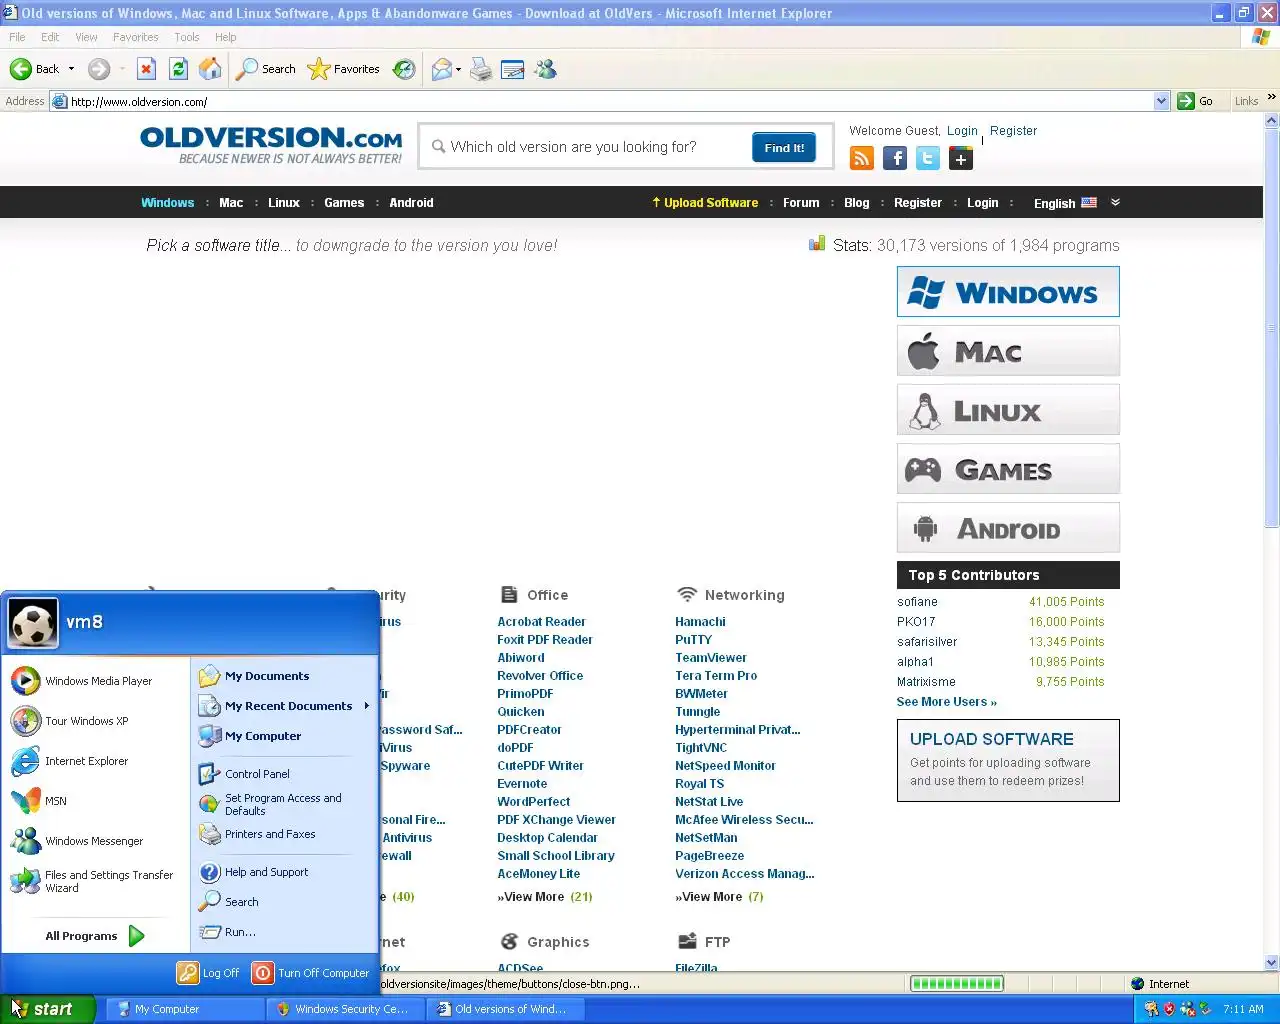
Task: Open the View menu
Action: [86, 37]
